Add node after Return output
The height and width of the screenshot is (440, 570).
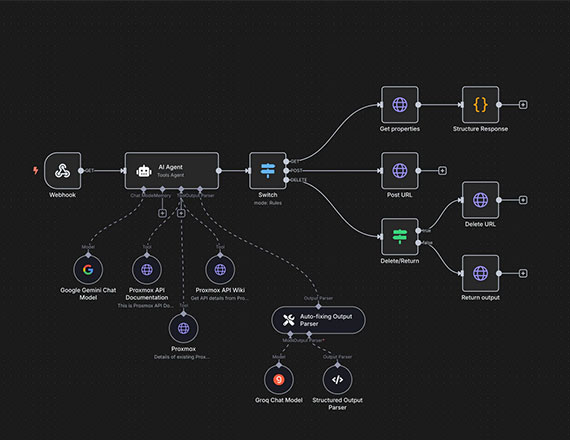coord(523,273)
